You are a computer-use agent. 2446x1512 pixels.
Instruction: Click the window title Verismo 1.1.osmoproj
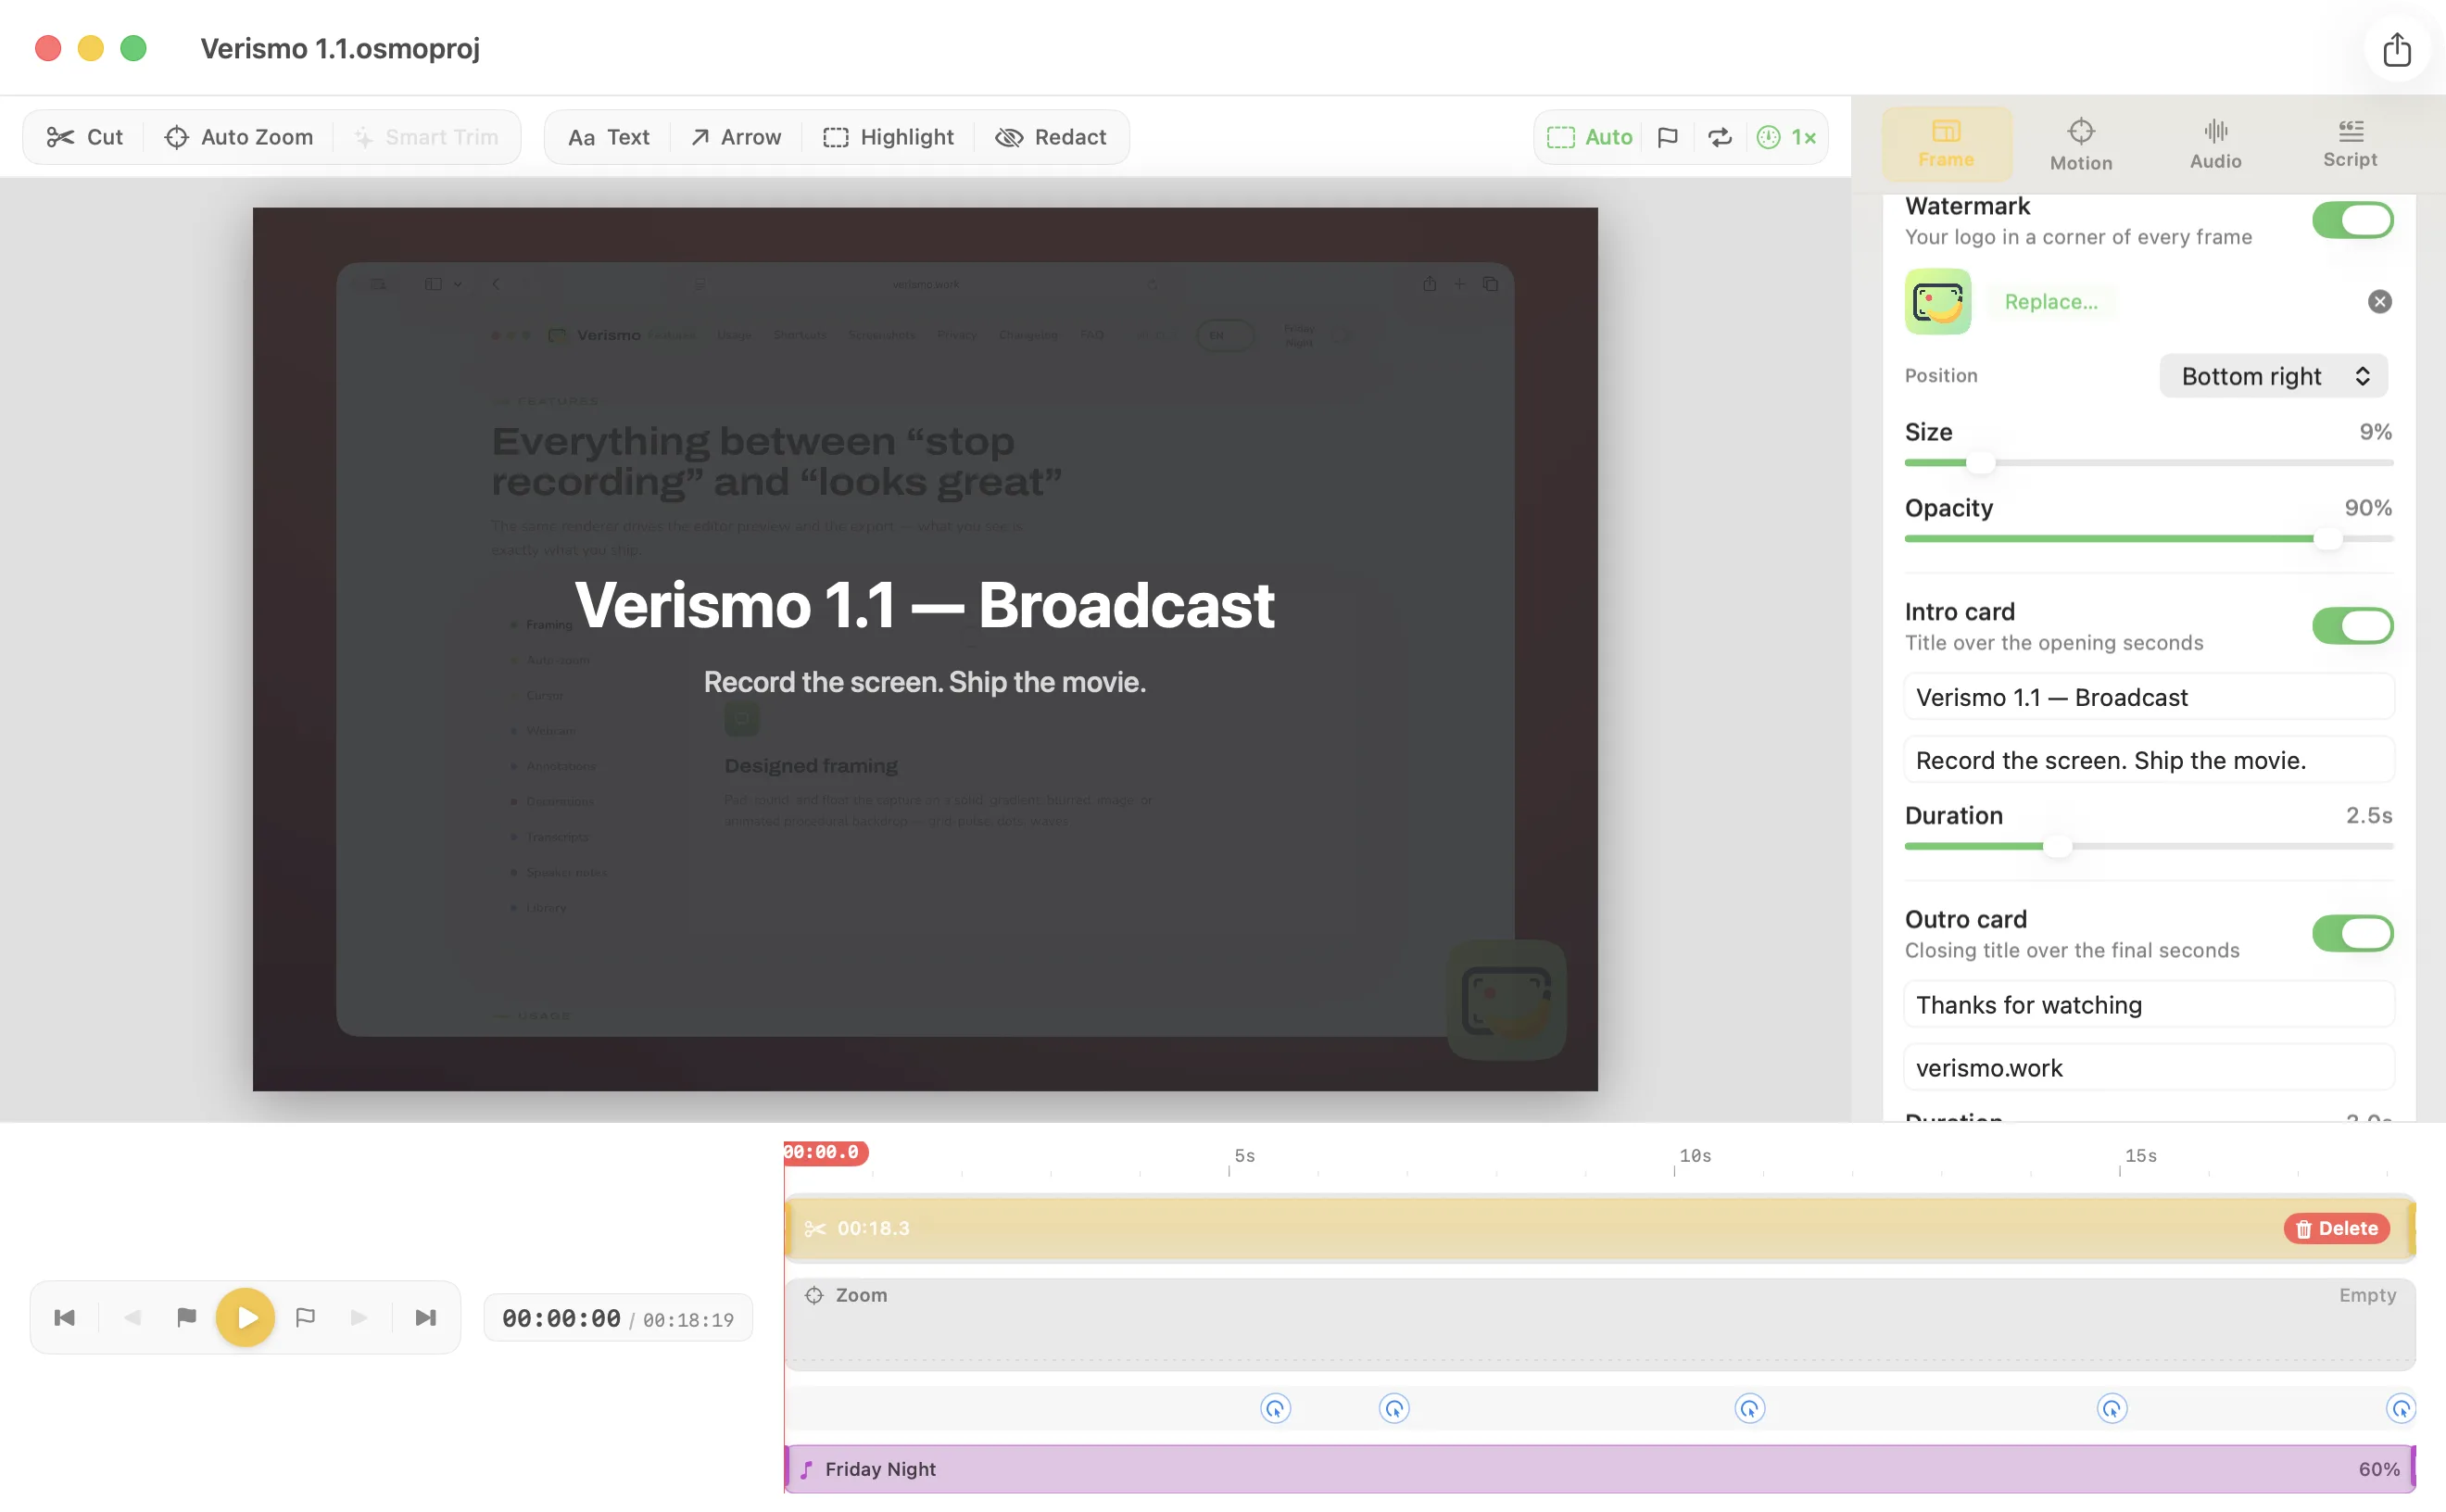click(x=340, y=49)
